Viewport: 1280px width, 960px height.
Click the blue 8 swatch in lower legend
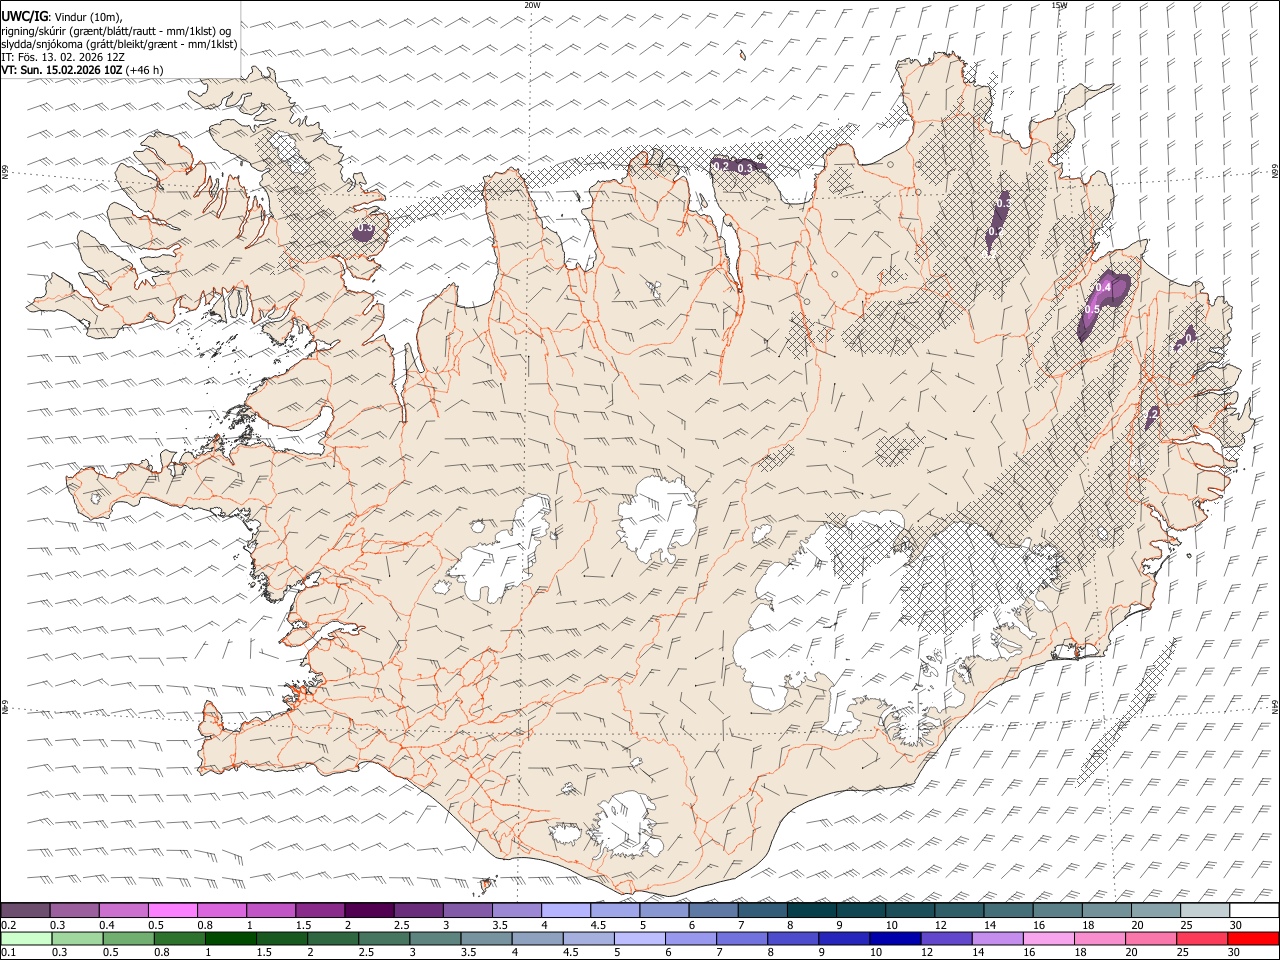(x=792, y=938)
